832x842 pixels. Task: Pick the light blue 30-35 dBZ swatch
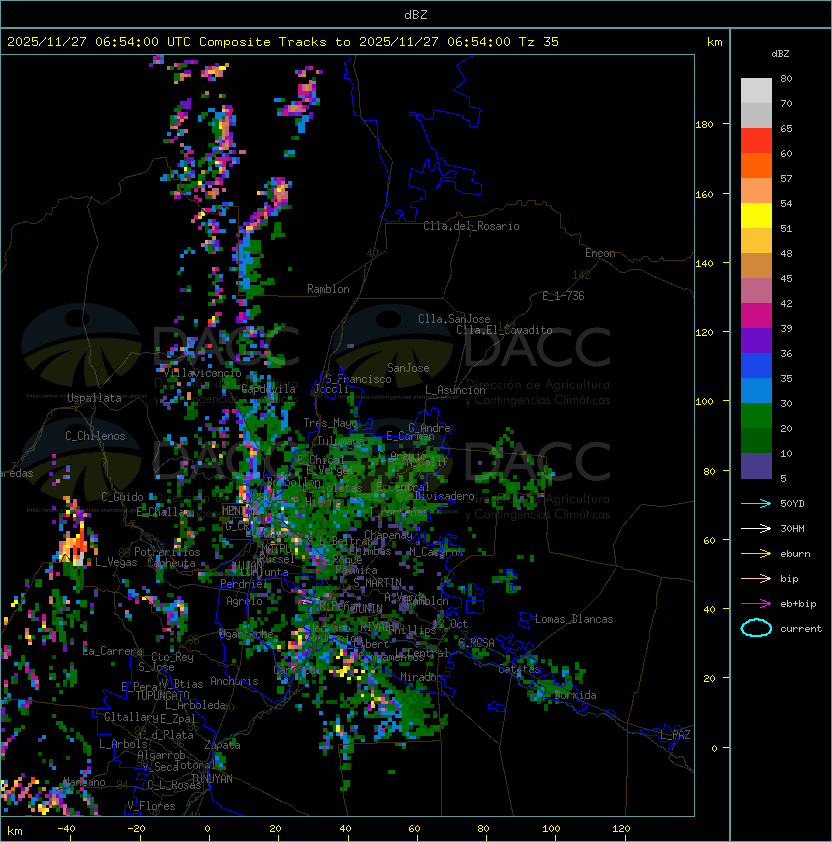[x=756, y=391]
